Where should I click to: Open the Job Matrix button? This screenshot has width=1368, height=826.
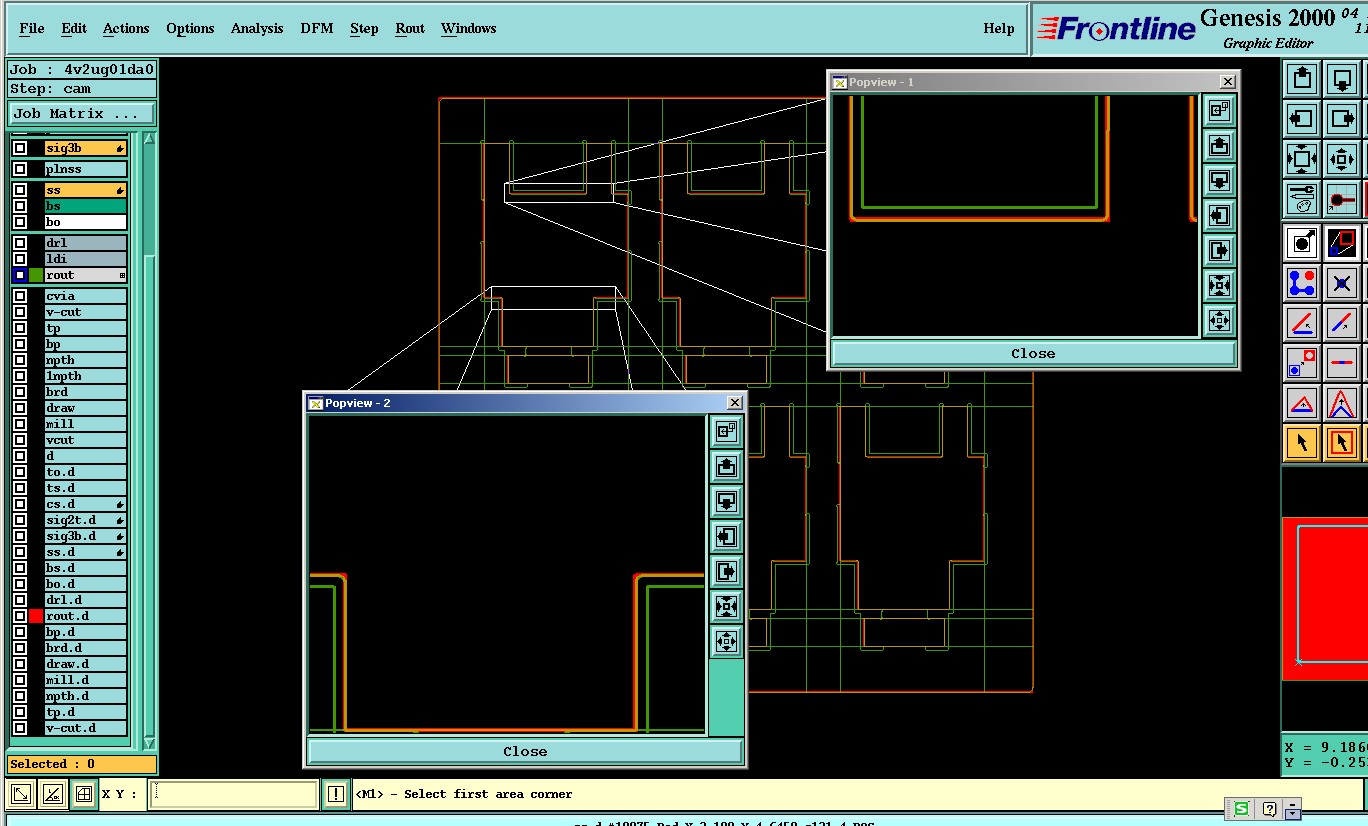tap(82, 114)
